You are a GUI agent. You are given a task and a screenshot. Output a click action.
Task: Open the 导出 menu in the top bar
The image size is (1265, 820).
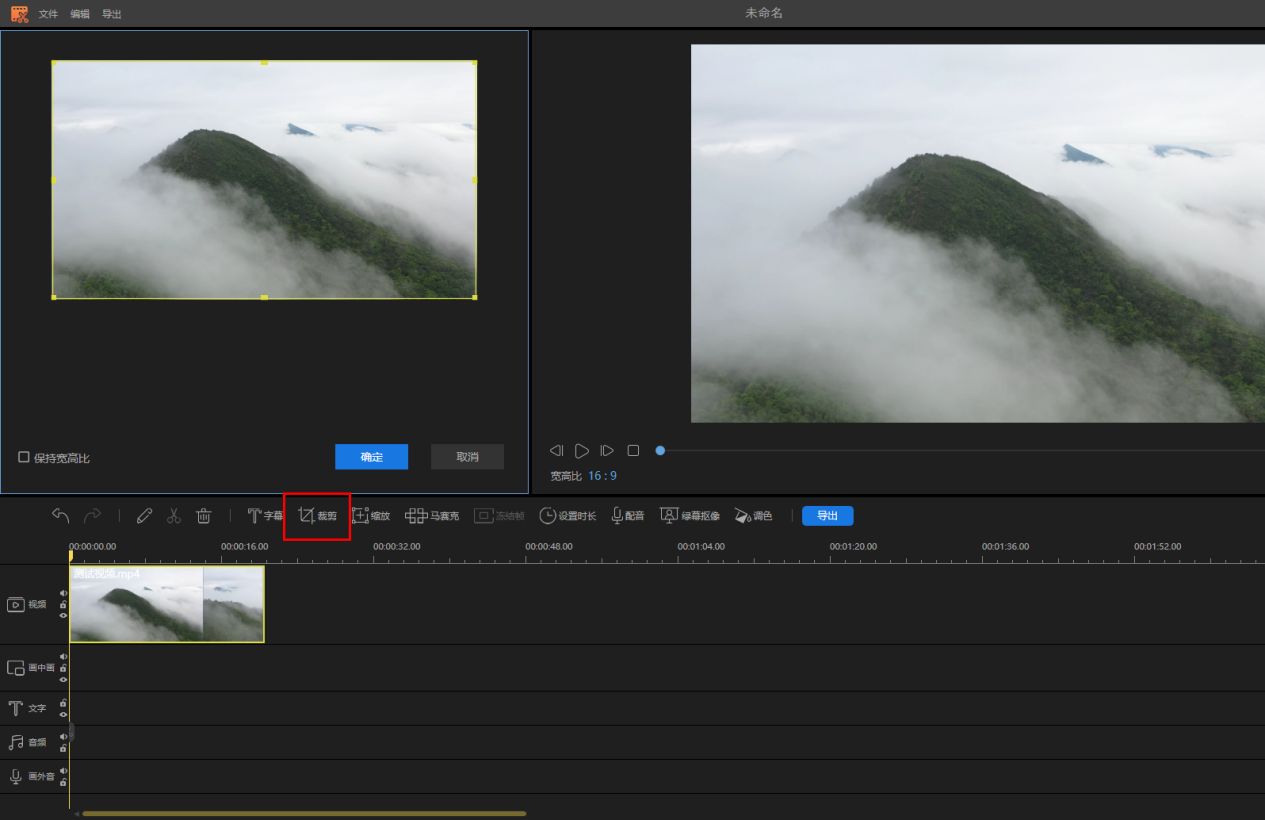[112, 14]
